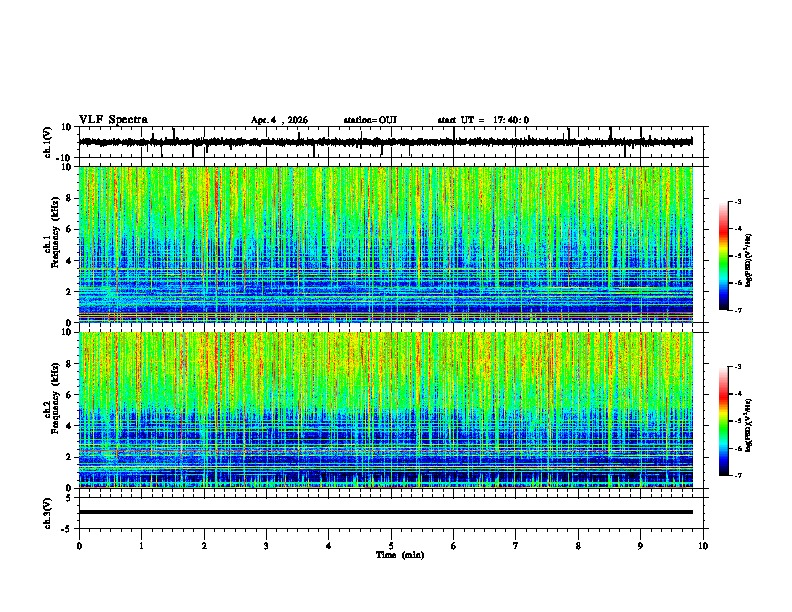This screenshot has width=792, height=612.
Task: Click the ch.1 voltage waveform trace
Action: [x=385, y=142]
